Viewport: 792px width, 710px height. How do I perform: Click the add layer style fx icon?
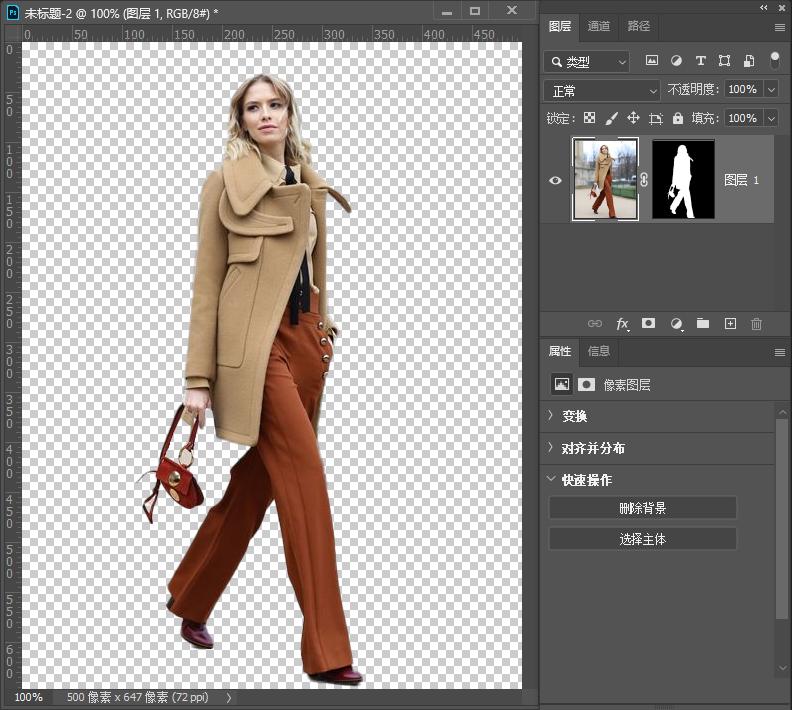click(622, 324)
